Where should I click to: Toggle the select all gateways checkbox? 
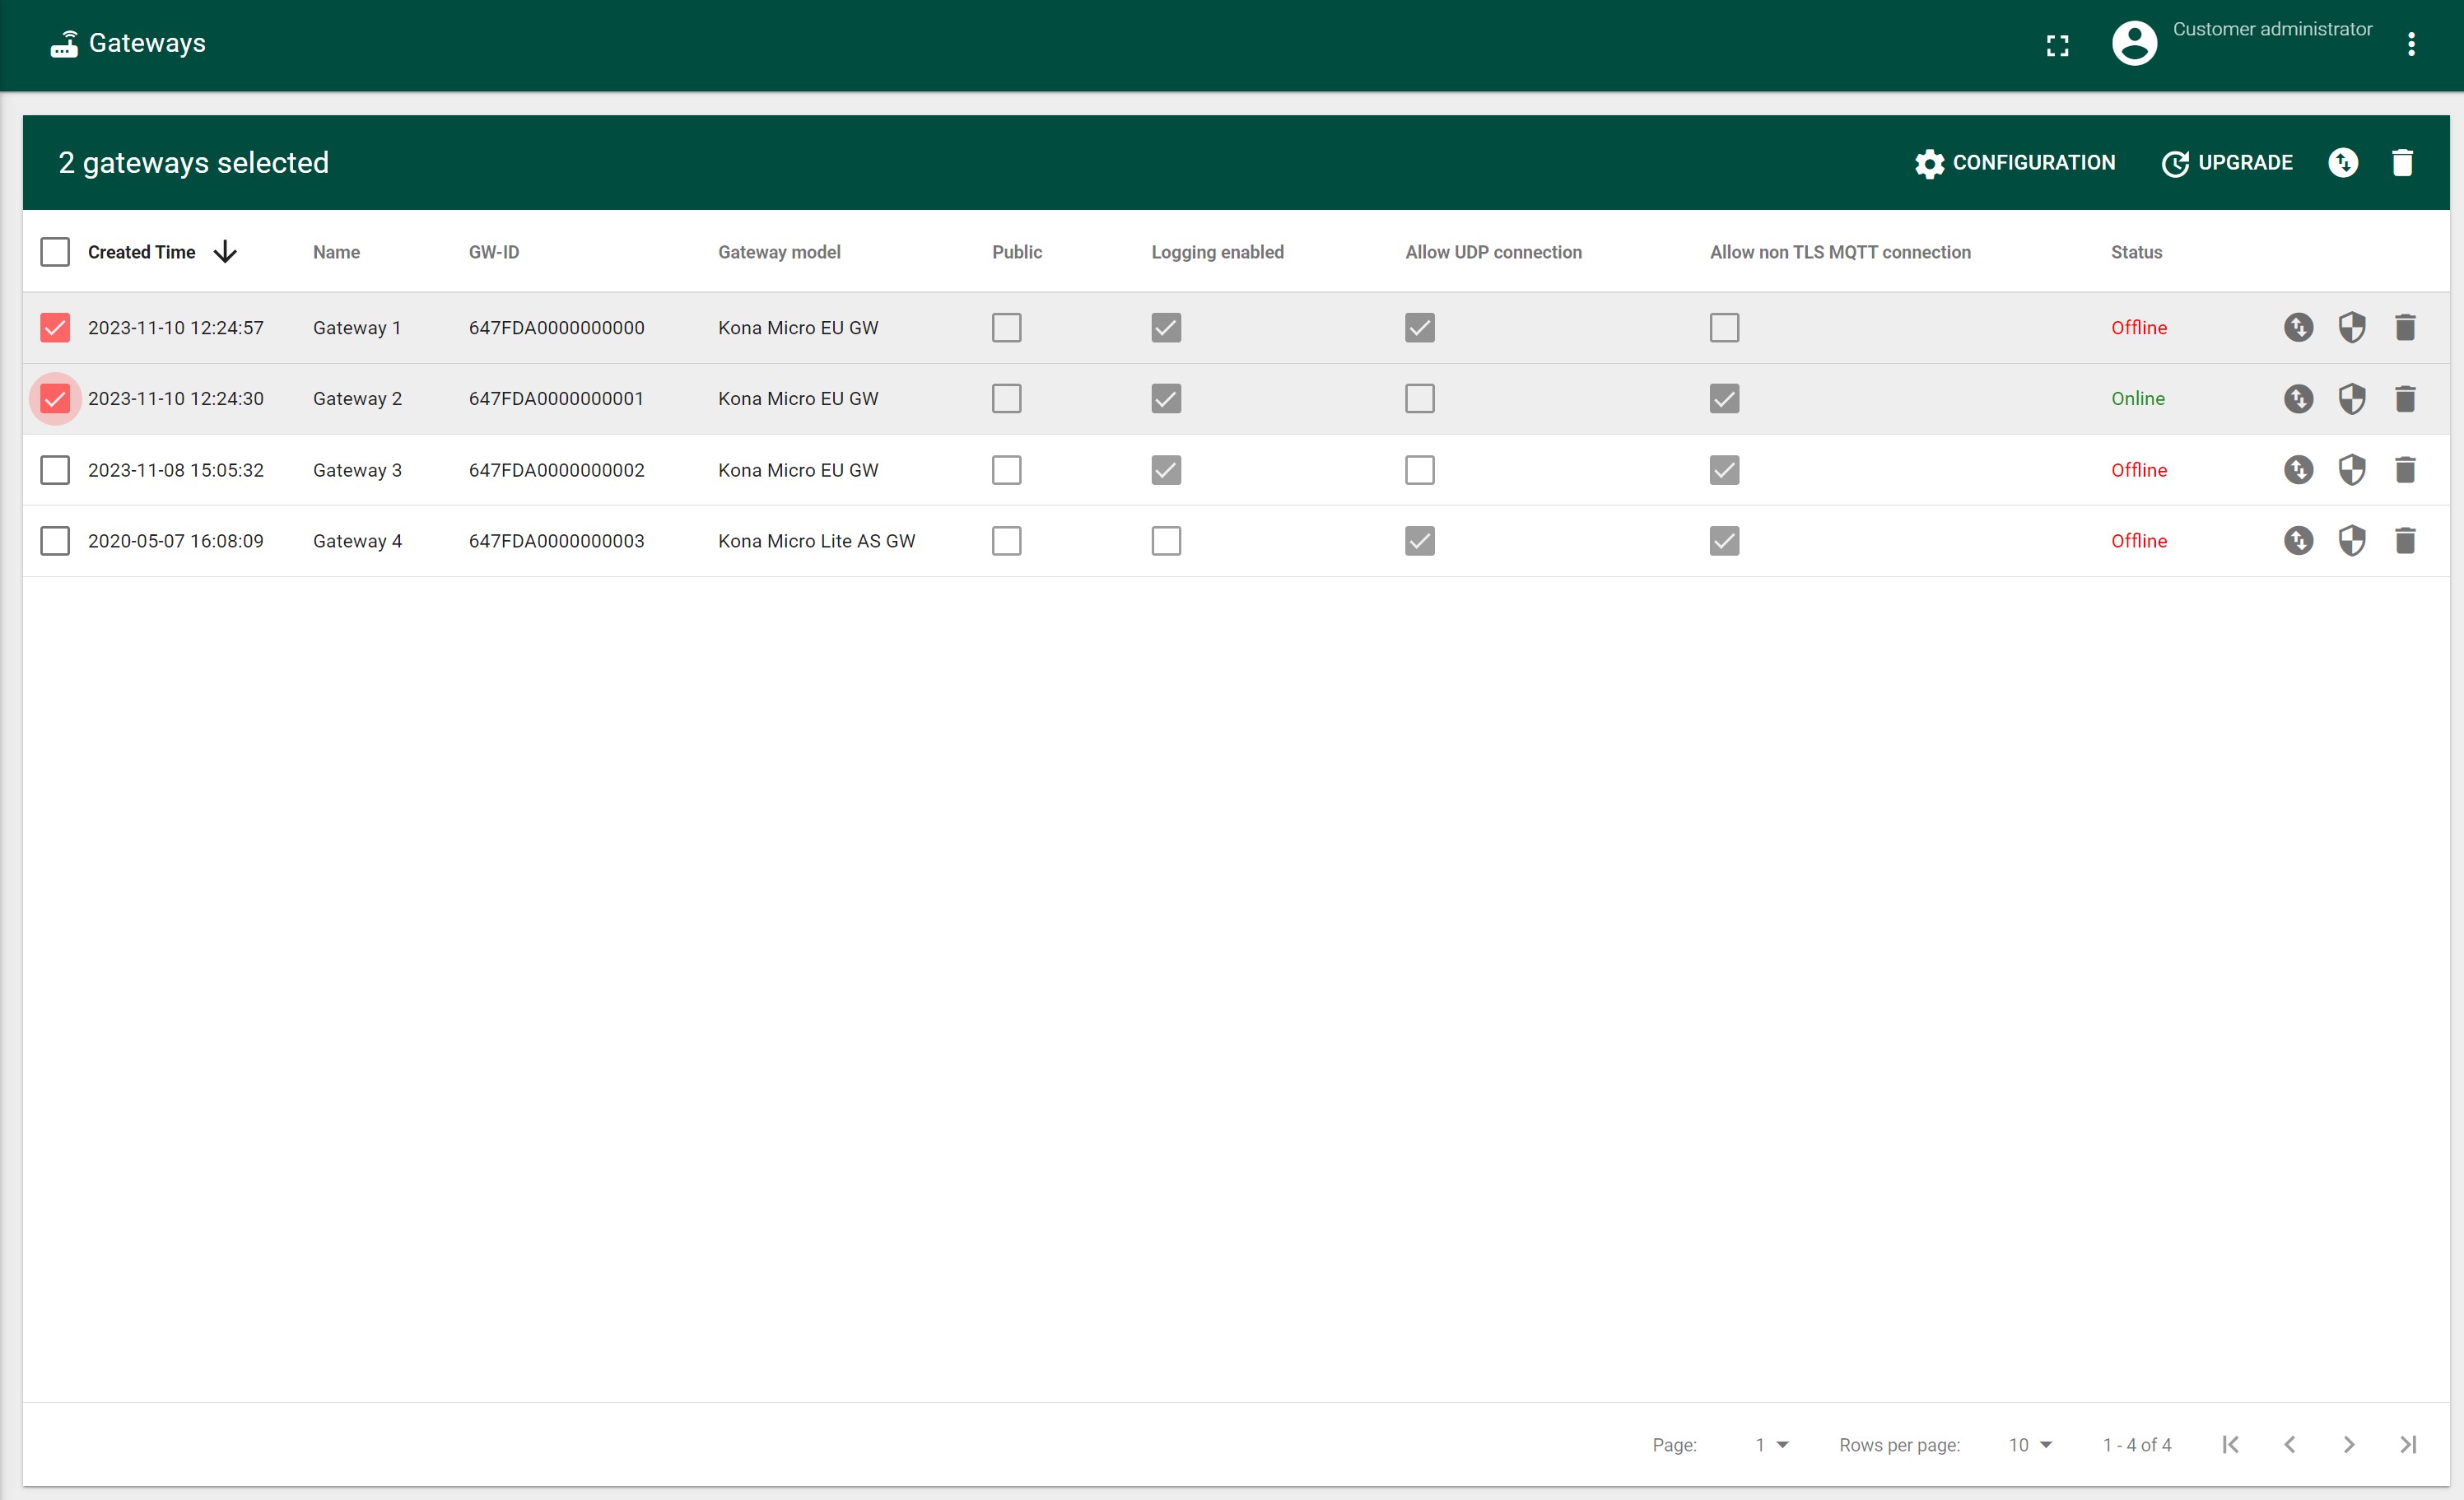[x=54, y=252]
